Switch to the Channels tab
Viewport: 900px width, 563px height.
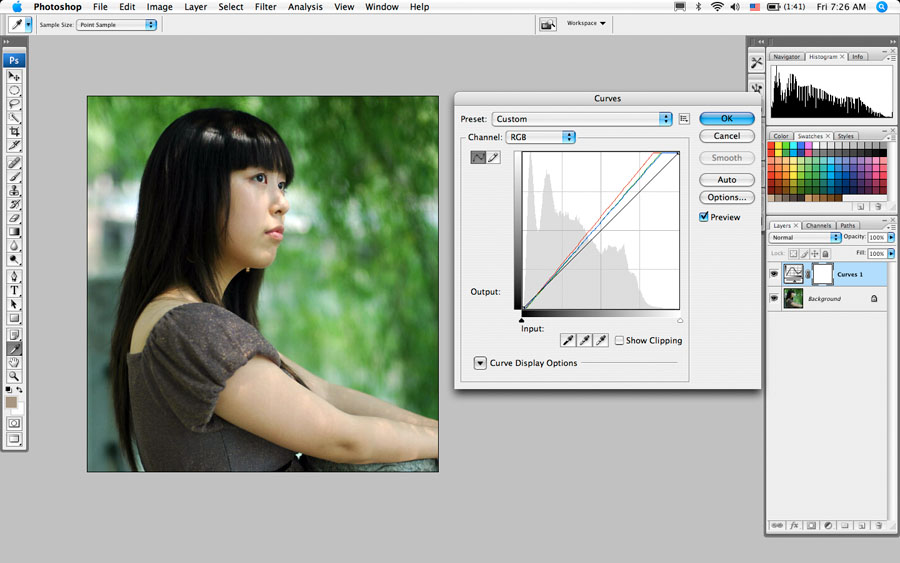[818, 225]
